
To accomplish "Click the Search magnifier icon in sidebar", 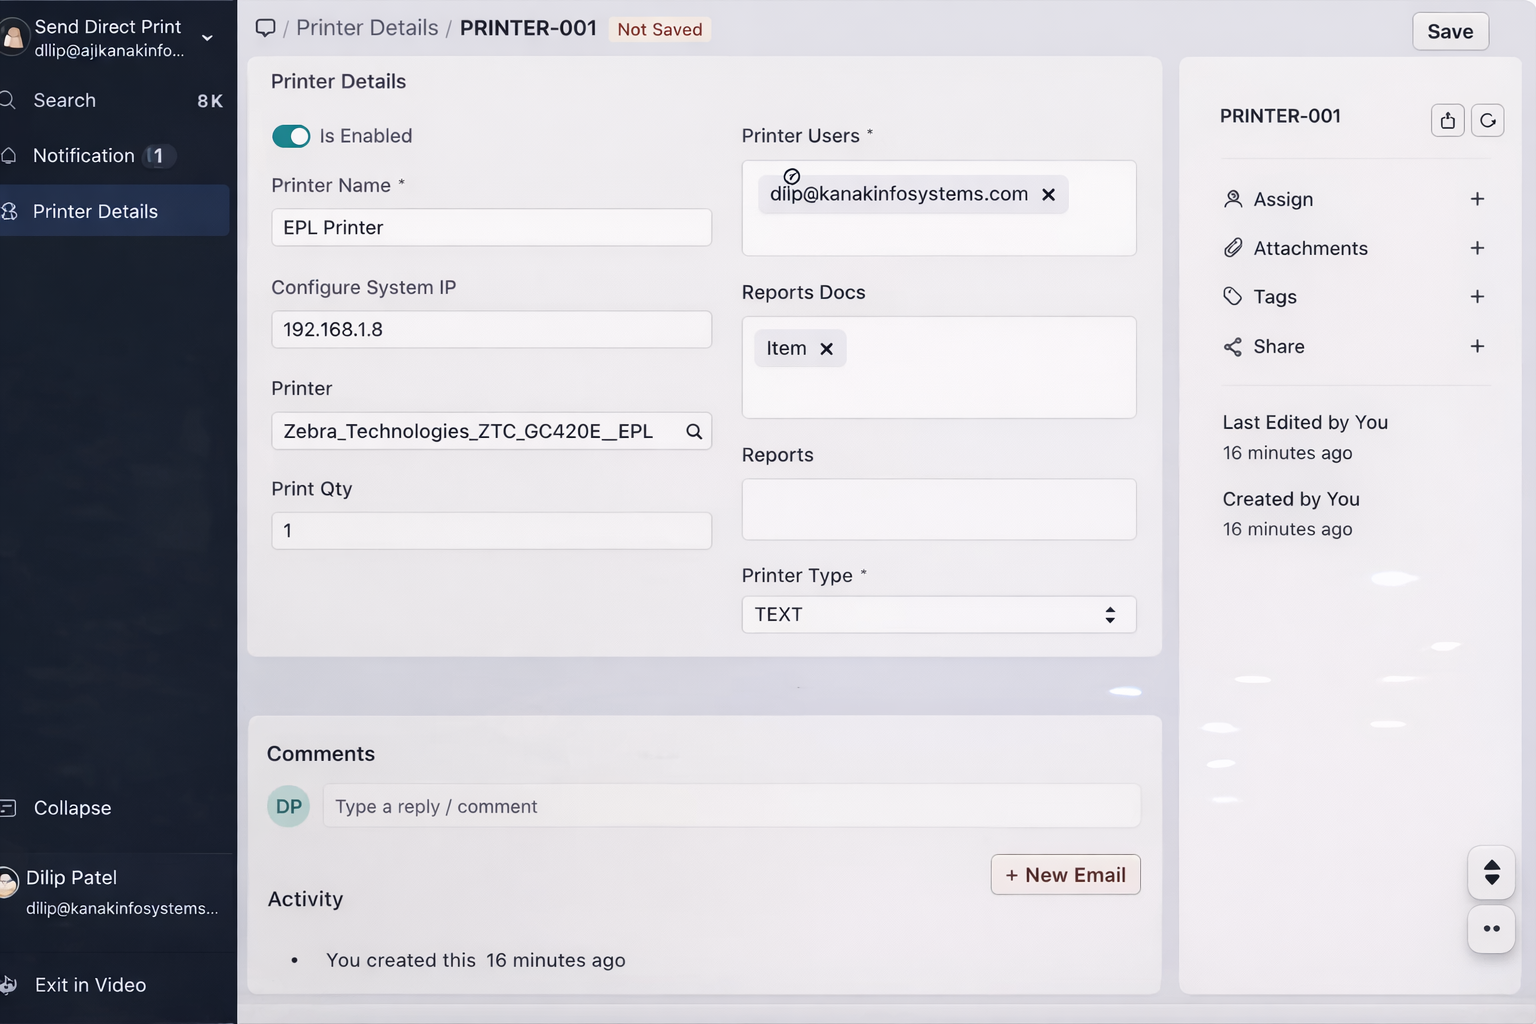I will [8, 100].
